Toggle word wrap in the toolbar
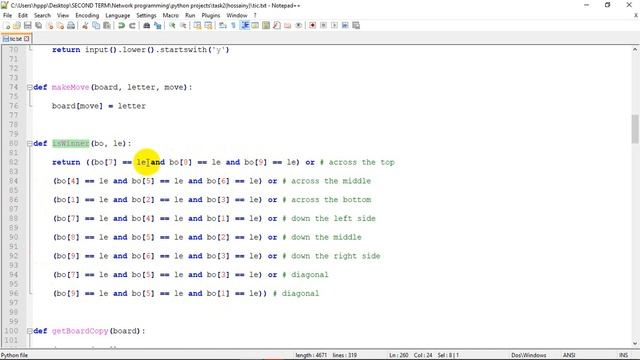Viewport: 640px width, 360px height. [222, 25]
